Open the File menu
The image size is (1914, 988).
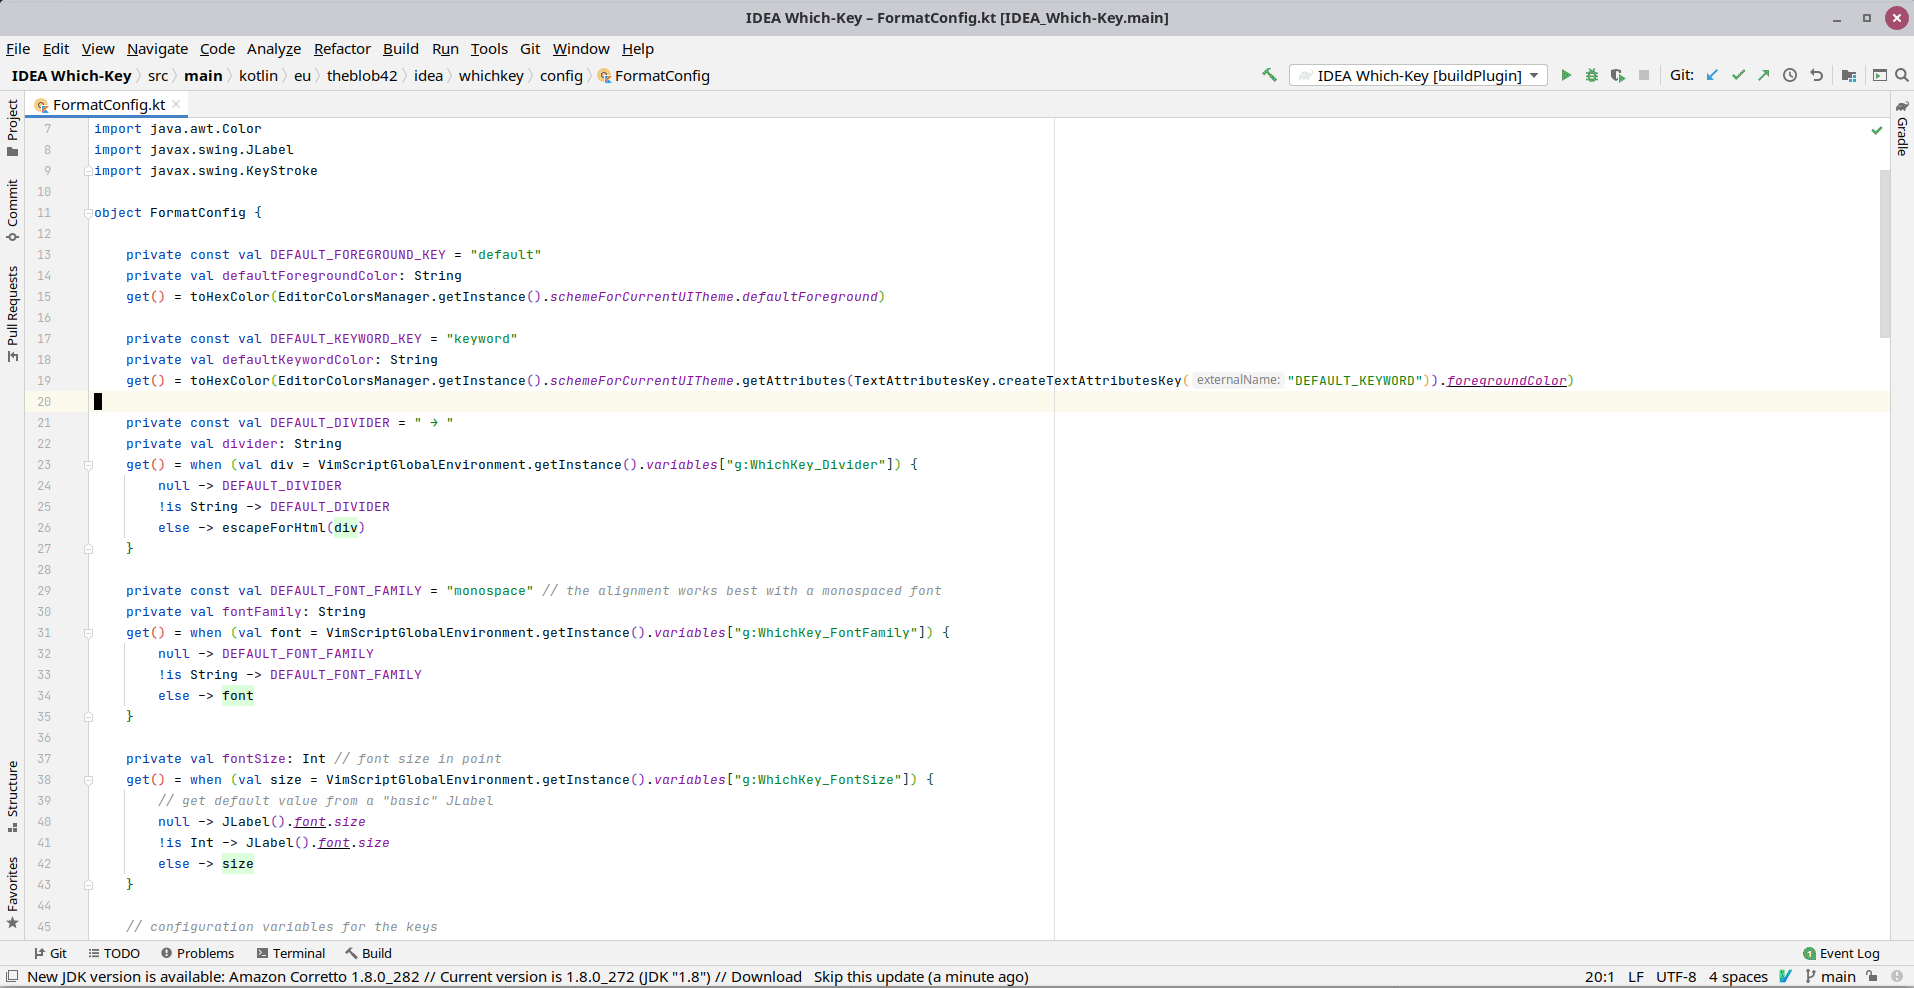[x=18, y=49]
